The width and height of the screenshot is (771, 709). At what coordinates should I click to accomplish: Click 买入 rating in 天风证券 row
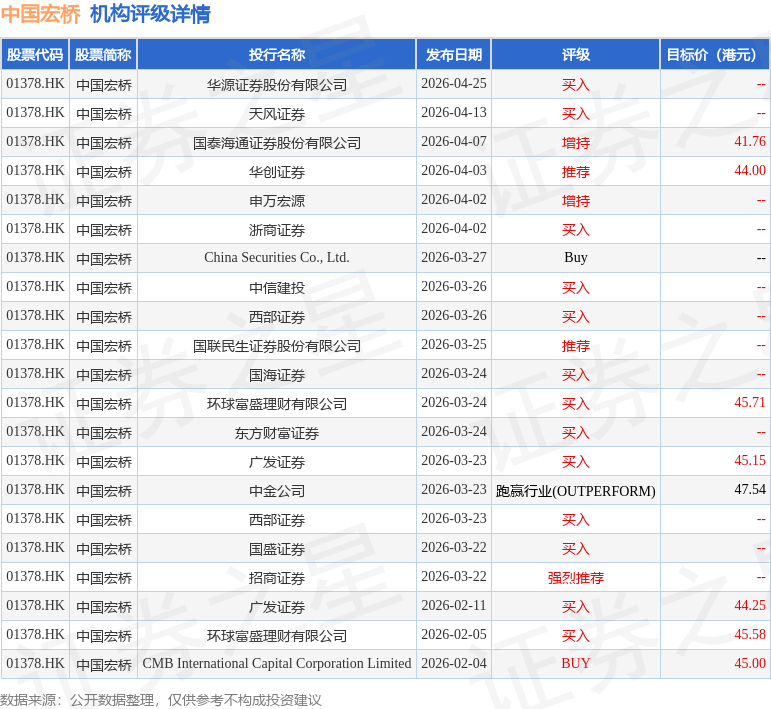pyautogui.click(x=576, y=114)
